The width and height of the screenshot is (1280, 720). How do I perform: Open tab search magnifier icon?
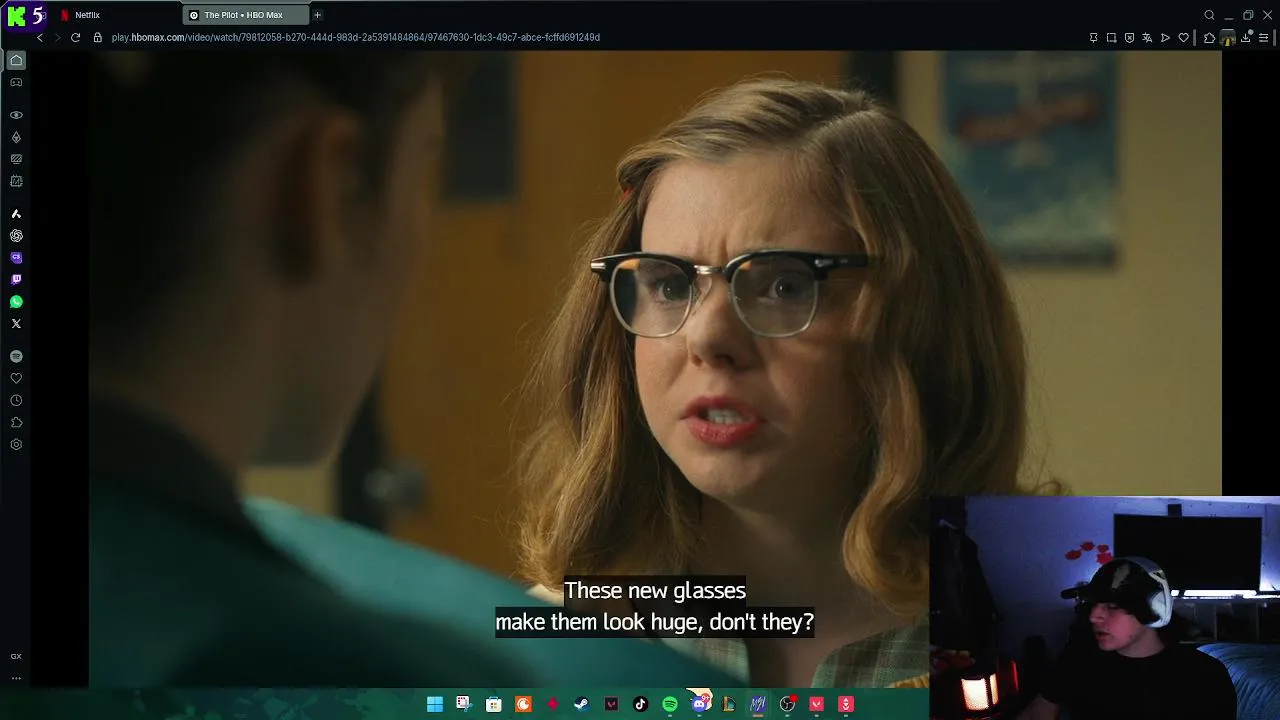click(1209, 15)
